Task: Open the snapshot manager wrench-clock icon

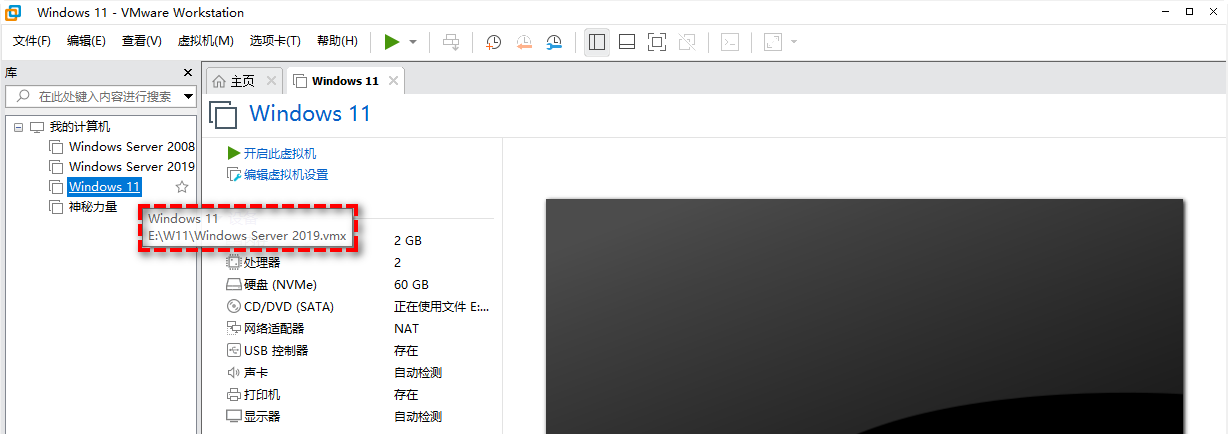Action: pos(554,42)
